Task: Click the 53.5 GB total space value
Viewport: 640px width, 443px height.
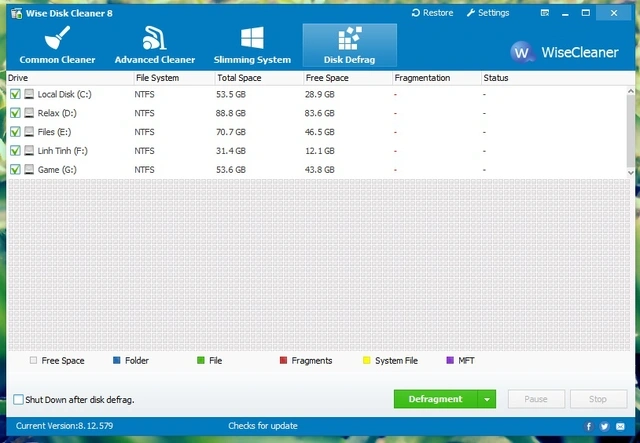Action: coord(231,94)
